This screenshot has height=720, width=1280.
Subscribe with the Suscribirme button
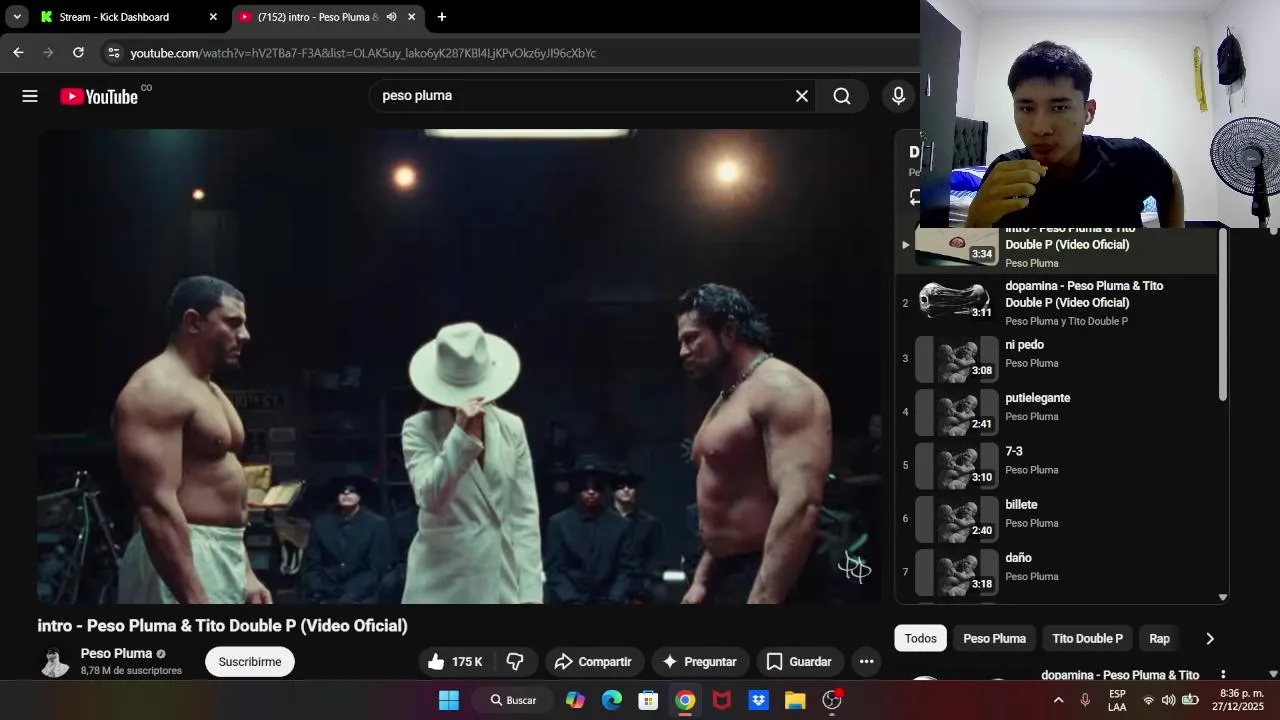click(250, 661)
